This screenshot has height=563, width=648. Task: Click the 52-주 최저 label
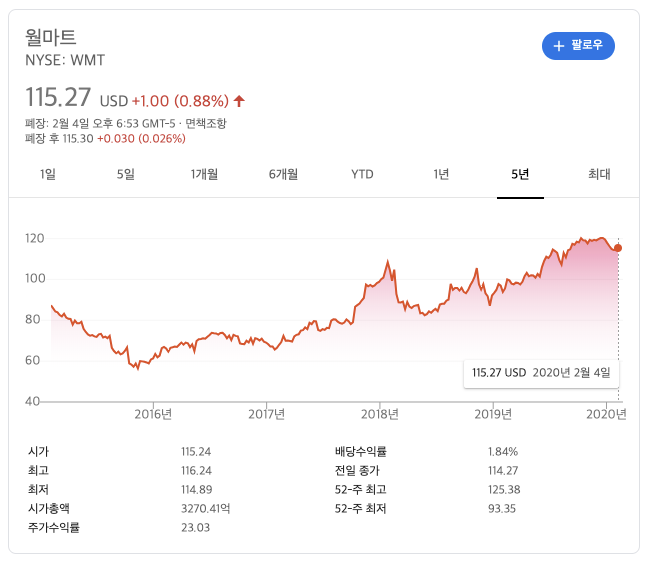[360, 508]
